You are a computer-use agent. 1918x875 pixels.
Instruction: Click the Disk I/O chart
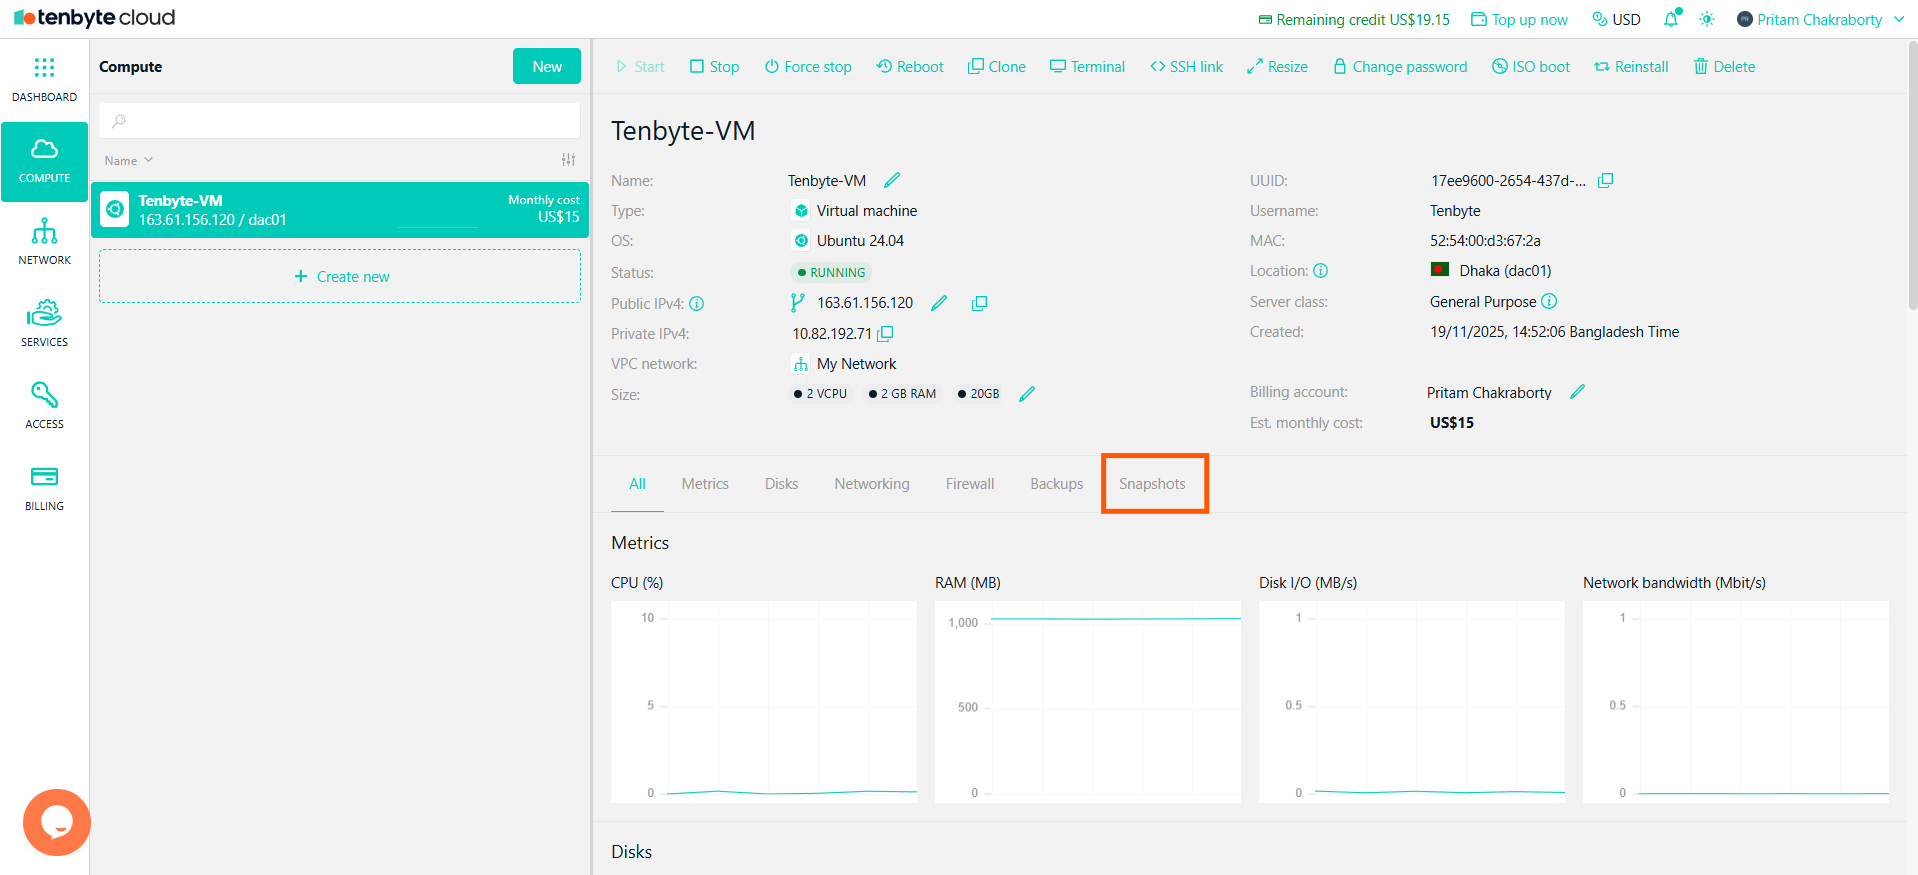point(1412,702)
